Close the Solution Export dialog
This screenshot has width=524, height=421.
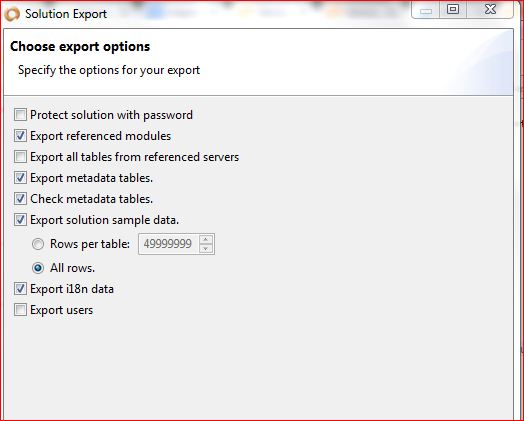490,9
